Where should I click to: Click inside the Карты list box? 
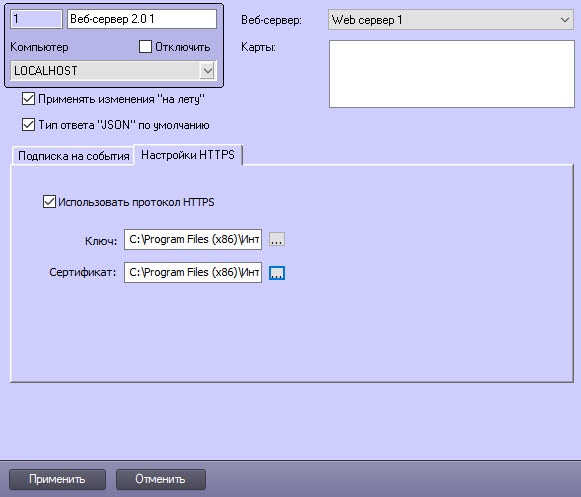pyautogui.click(x=452, y=74)
